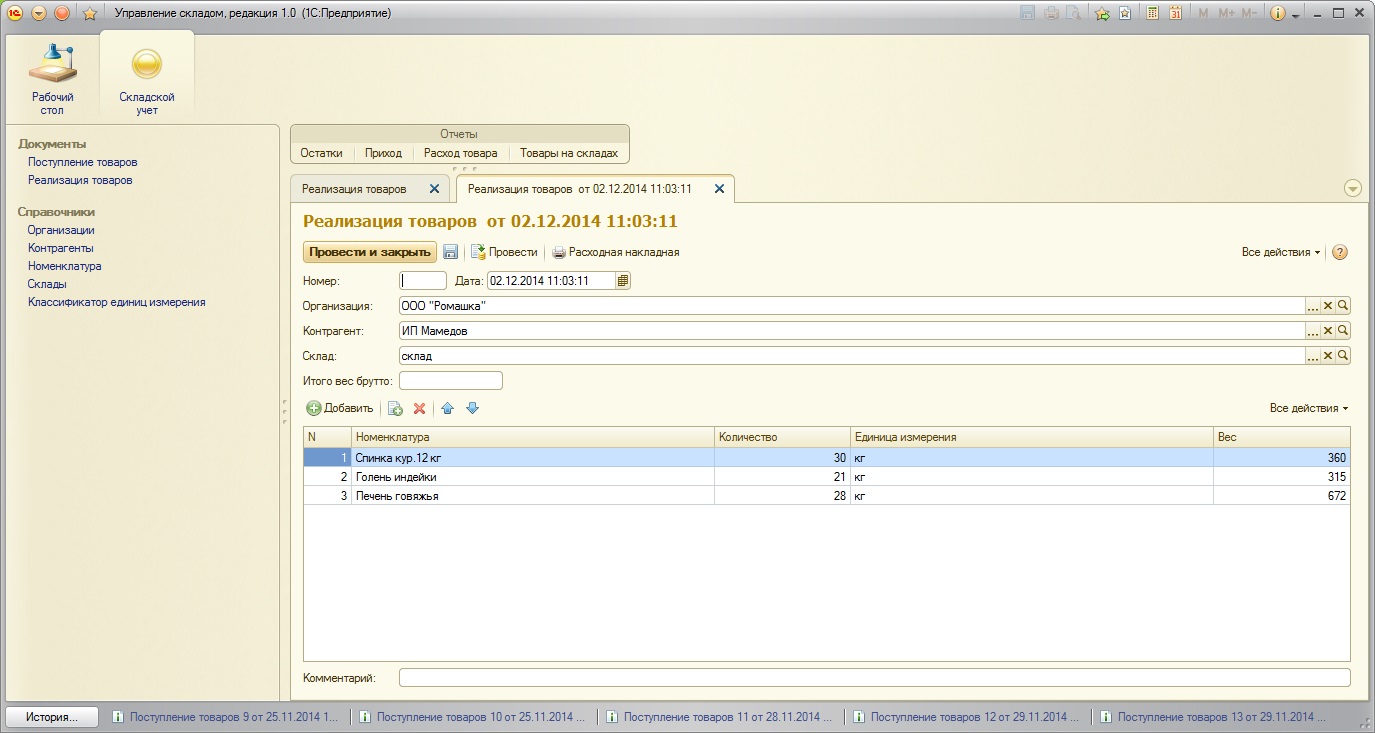The width and height of the screenshot is (1375, 733).
Task: Click the Расходная накладная print button
Action: (616, 252)
